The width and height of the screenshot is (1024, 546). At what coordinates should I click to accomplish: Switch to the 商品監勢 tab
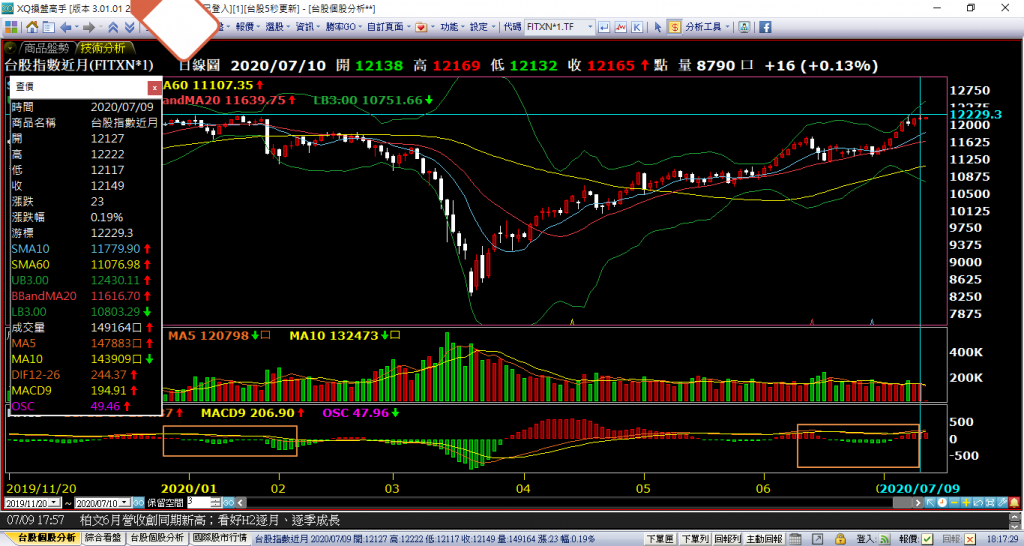click(x=47, y=47)
